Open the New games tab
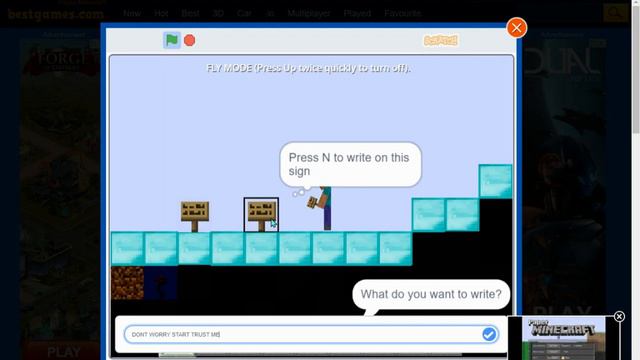The height and width of the screenshot is (360, 640). [x=132, y=13]
